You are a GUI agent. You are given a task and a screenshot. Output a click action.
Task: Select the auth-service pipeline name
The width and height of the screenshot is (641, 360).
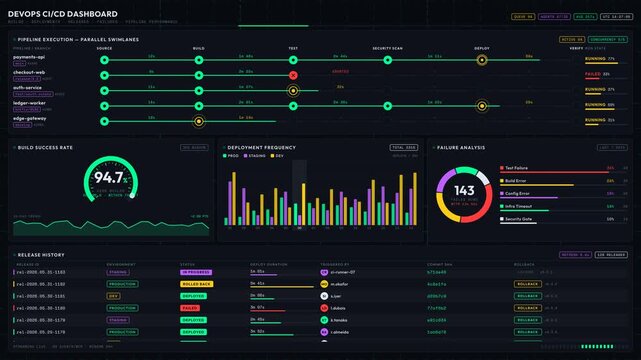click(27, 87)
